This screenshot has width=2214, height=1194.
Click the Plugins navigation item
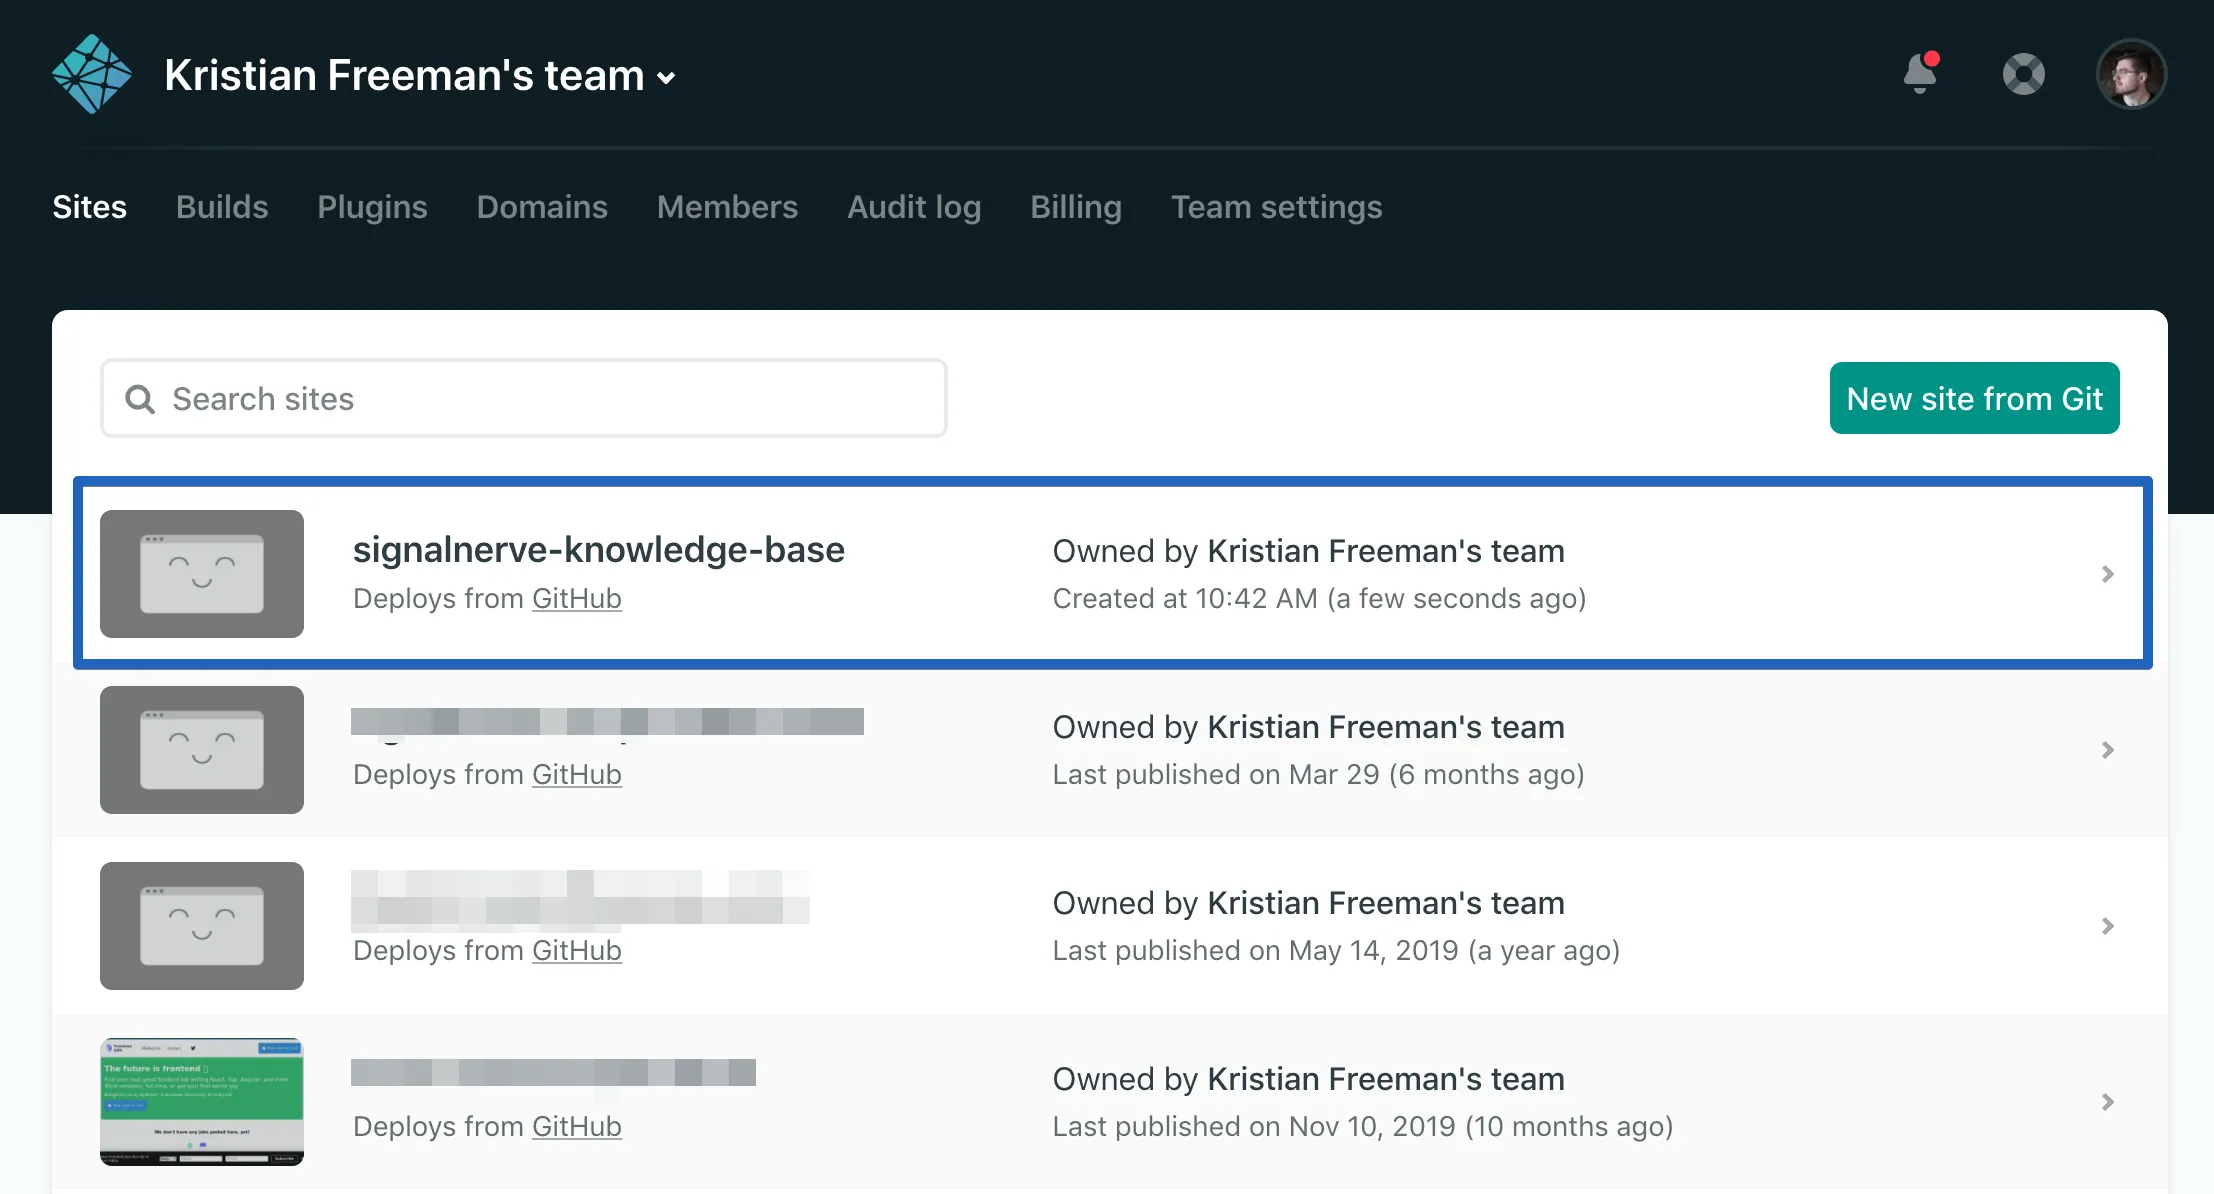tap(372, 207)
